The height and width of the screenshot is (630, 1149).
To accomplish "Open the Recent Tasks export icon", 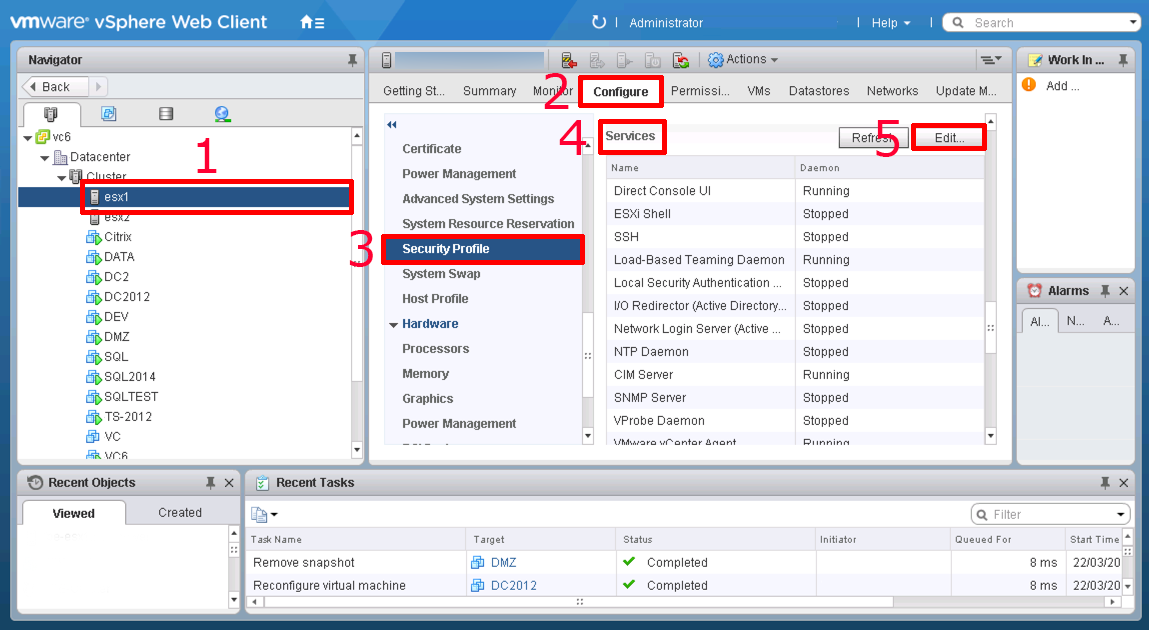I will tap(260, 513).
